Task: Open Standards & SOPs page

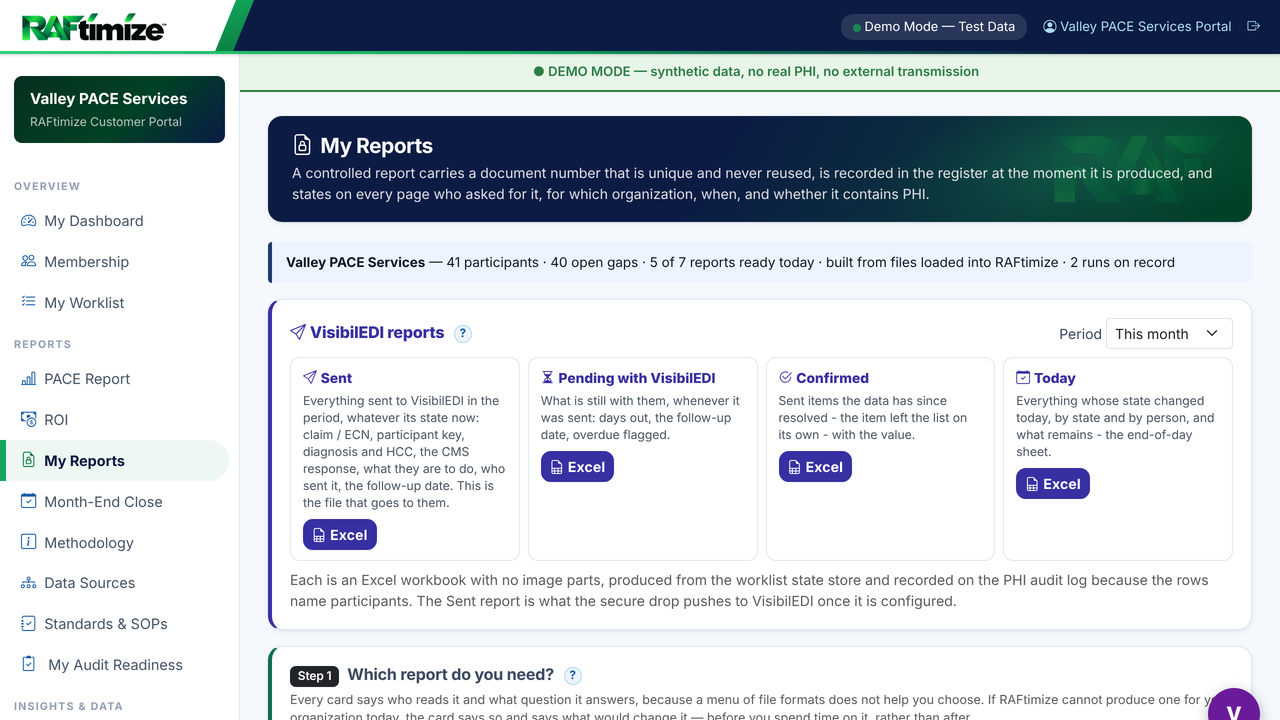Action: coord(114,624)
